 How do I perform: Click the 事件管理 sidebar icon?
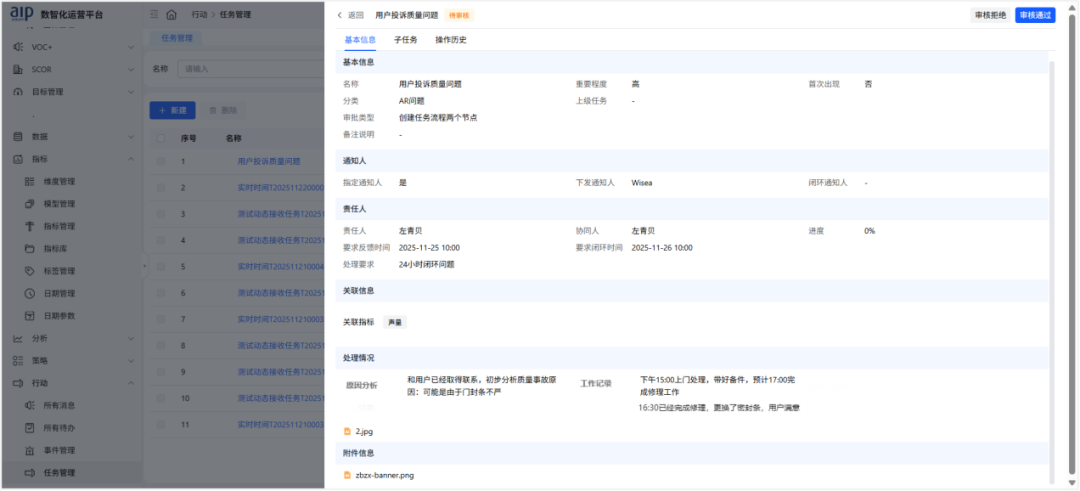click(x=30, y=450)
